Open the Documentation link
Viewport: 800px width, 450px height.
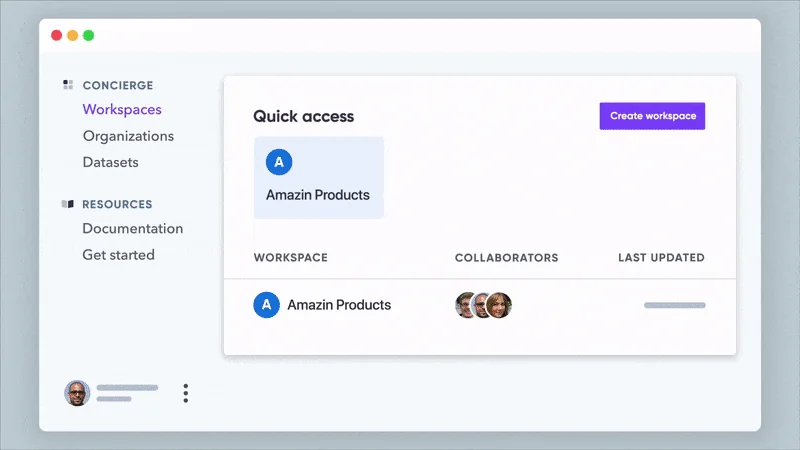[132, 229]
